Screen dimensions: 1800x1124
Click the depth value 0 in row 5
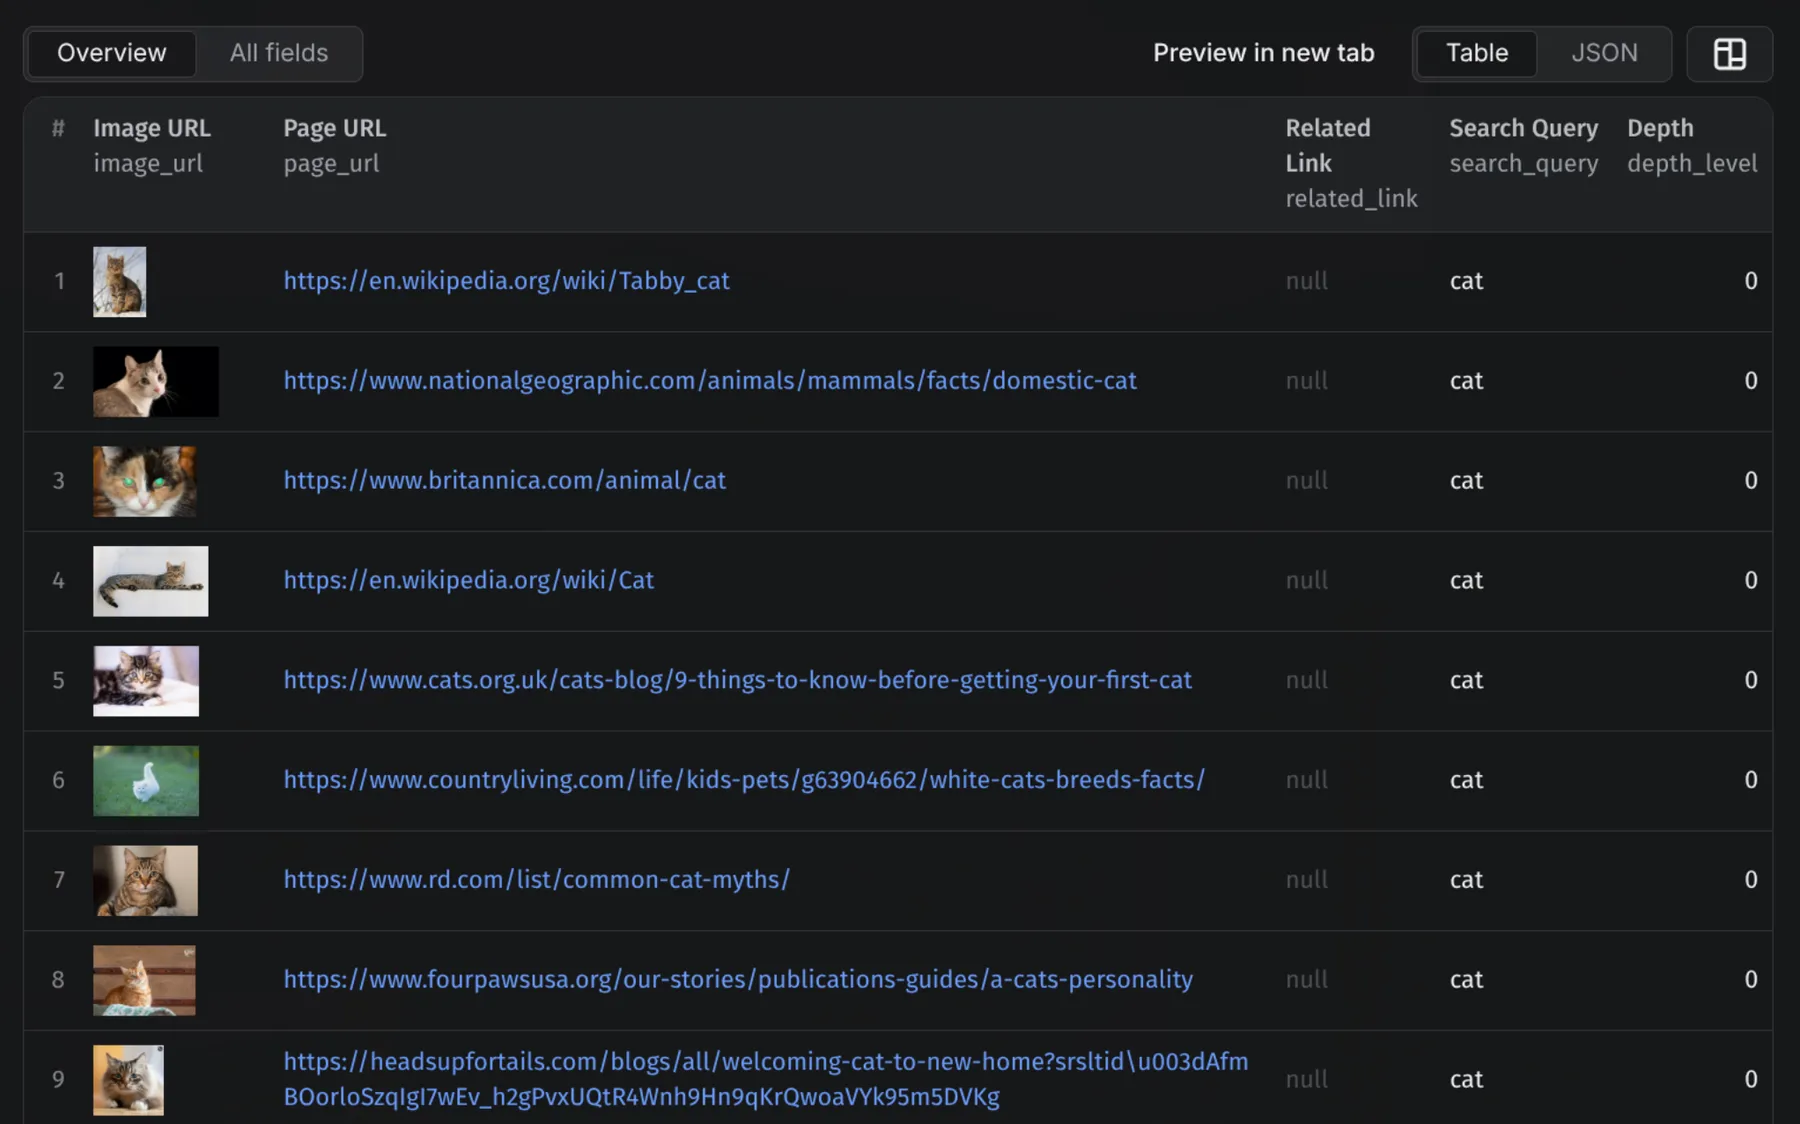coord(1750,681)
